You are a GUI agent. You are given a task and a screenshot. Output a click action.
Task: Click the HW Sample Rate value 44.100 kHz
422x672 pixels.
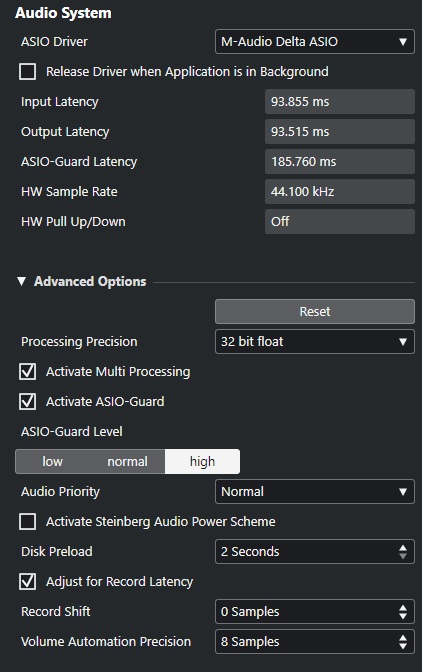[340, 192]
